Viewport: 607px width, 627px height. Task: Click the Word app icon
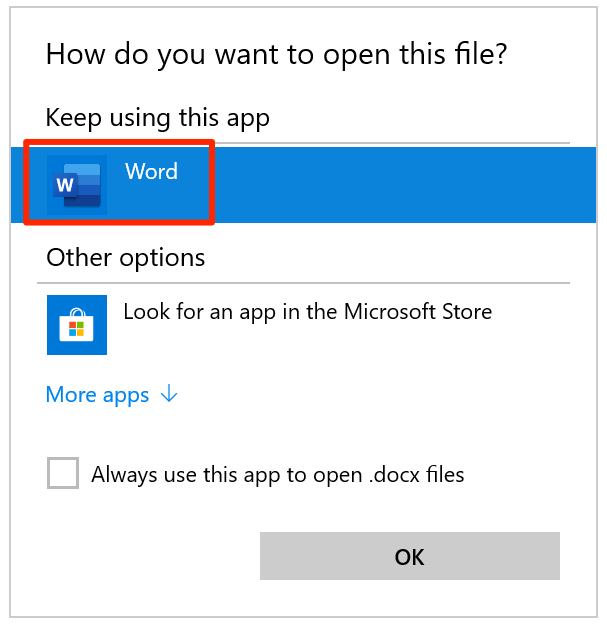[x=77, y=184]
